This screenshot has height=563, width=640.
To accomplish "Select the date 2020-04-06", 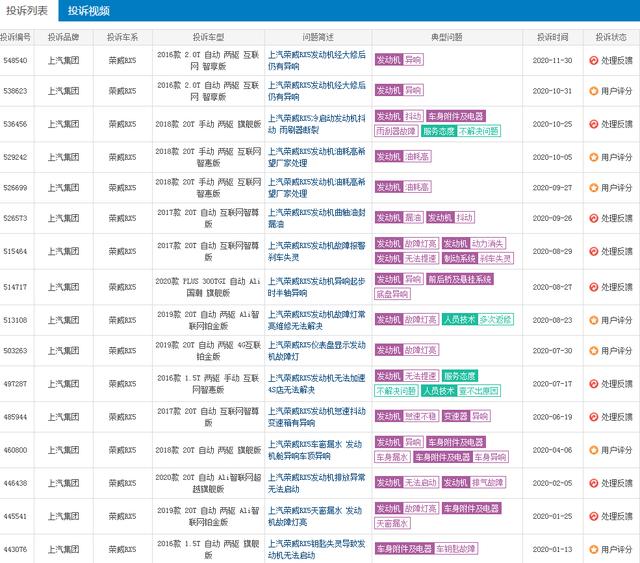I will [x=552, y=450].
